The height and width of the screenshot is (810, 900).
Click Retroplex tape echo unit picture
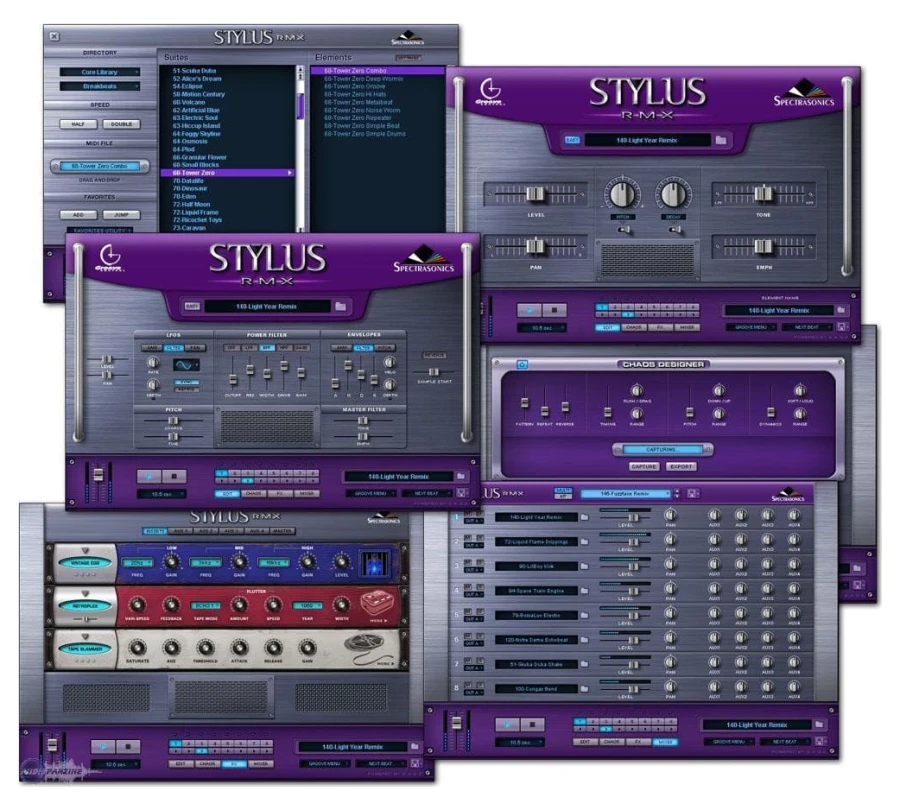tap(379, 603)
